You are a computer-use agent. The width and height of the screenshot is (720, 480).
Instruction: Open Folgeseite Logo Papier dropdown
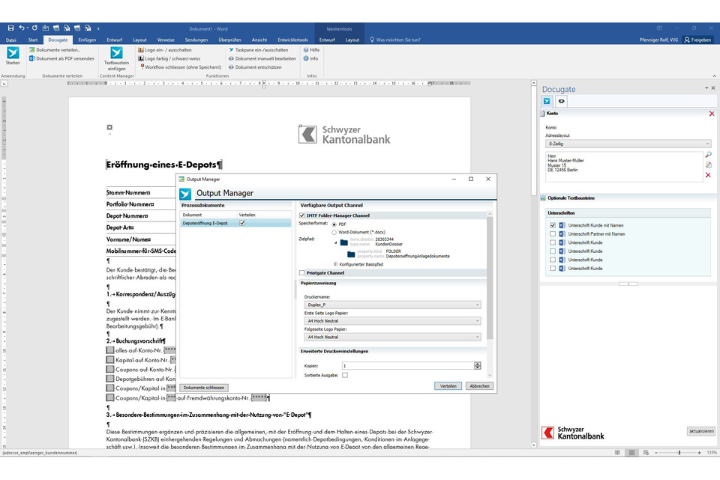point(392,337)
